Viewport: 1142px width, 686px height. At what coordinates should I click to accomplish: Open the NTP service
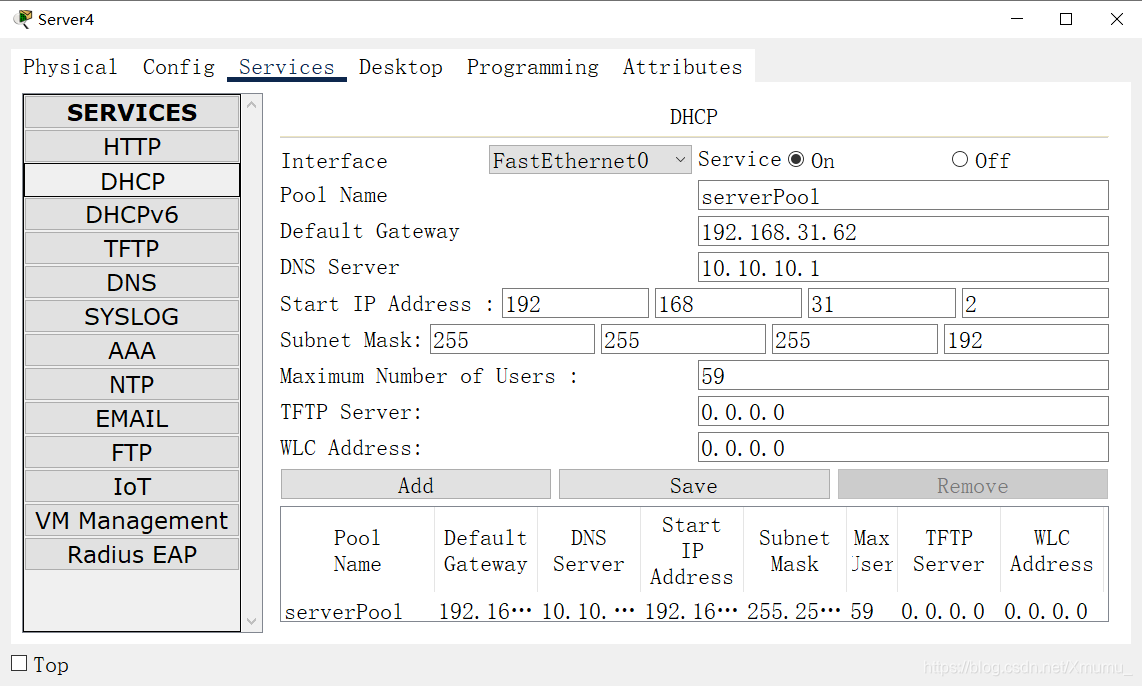point(132,385)
